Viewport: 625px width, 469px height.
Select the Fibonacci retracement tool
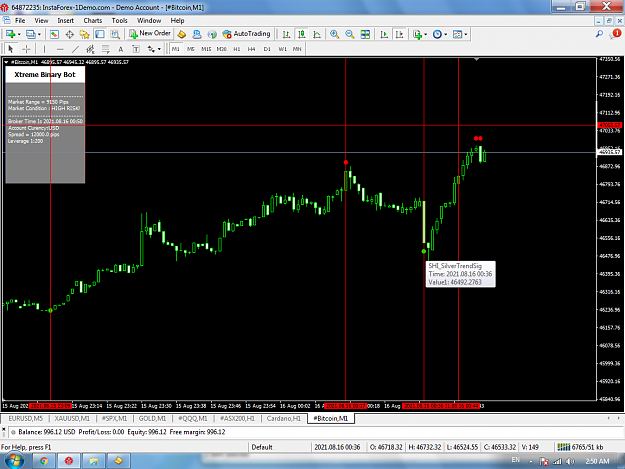coord(106,49)
